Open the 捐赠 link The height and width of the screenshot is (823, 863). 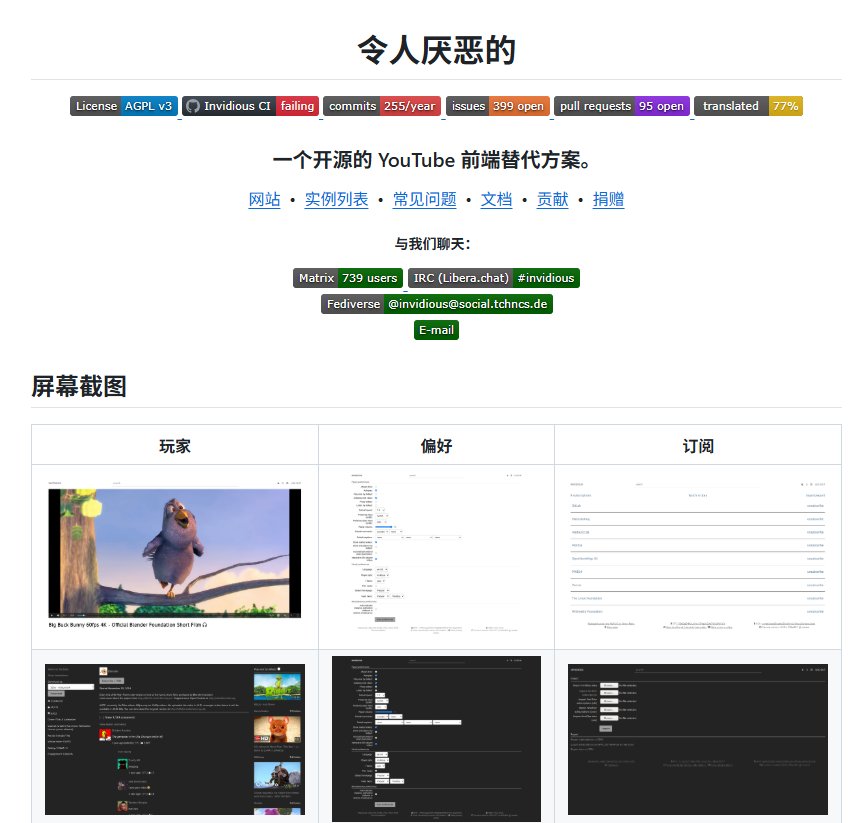click(608, 199)
